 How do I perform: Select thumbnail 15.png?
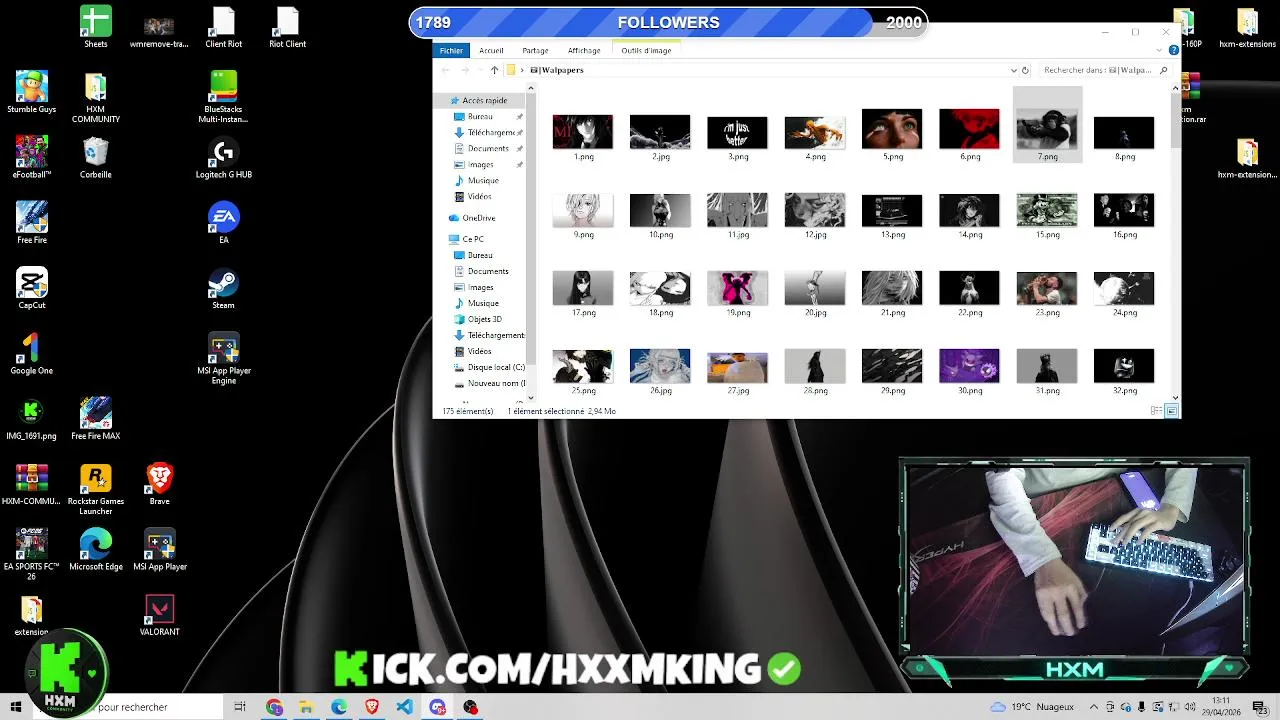(x=1047, y=216)
